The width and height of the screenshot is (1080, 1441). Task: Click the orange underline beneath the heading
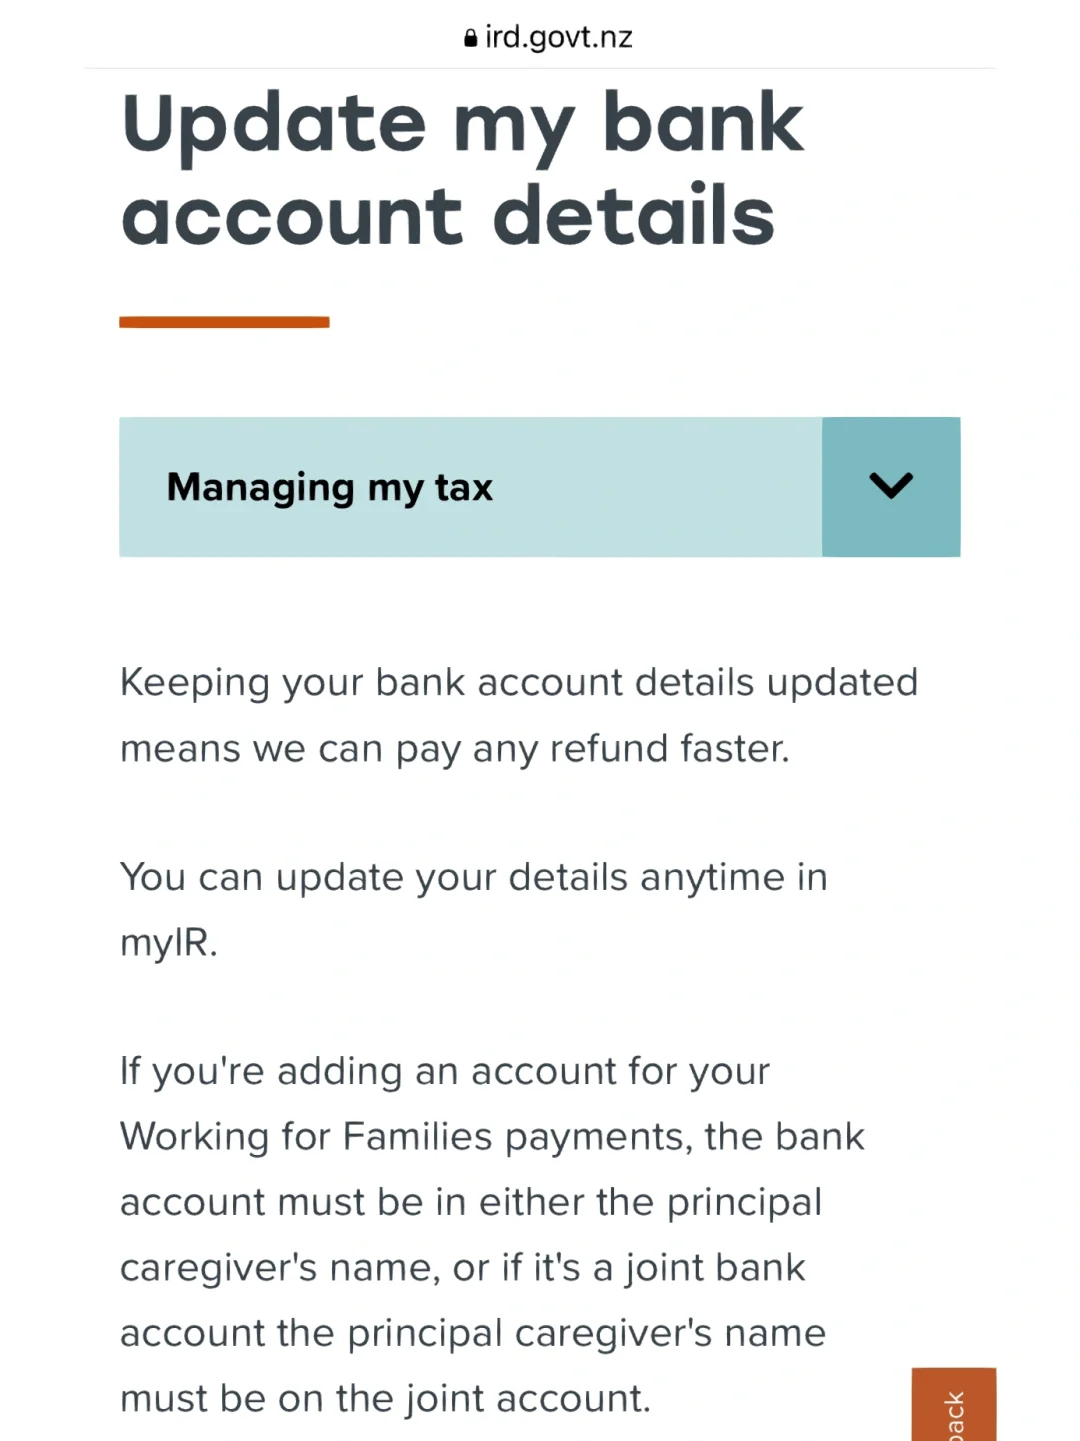224,322
